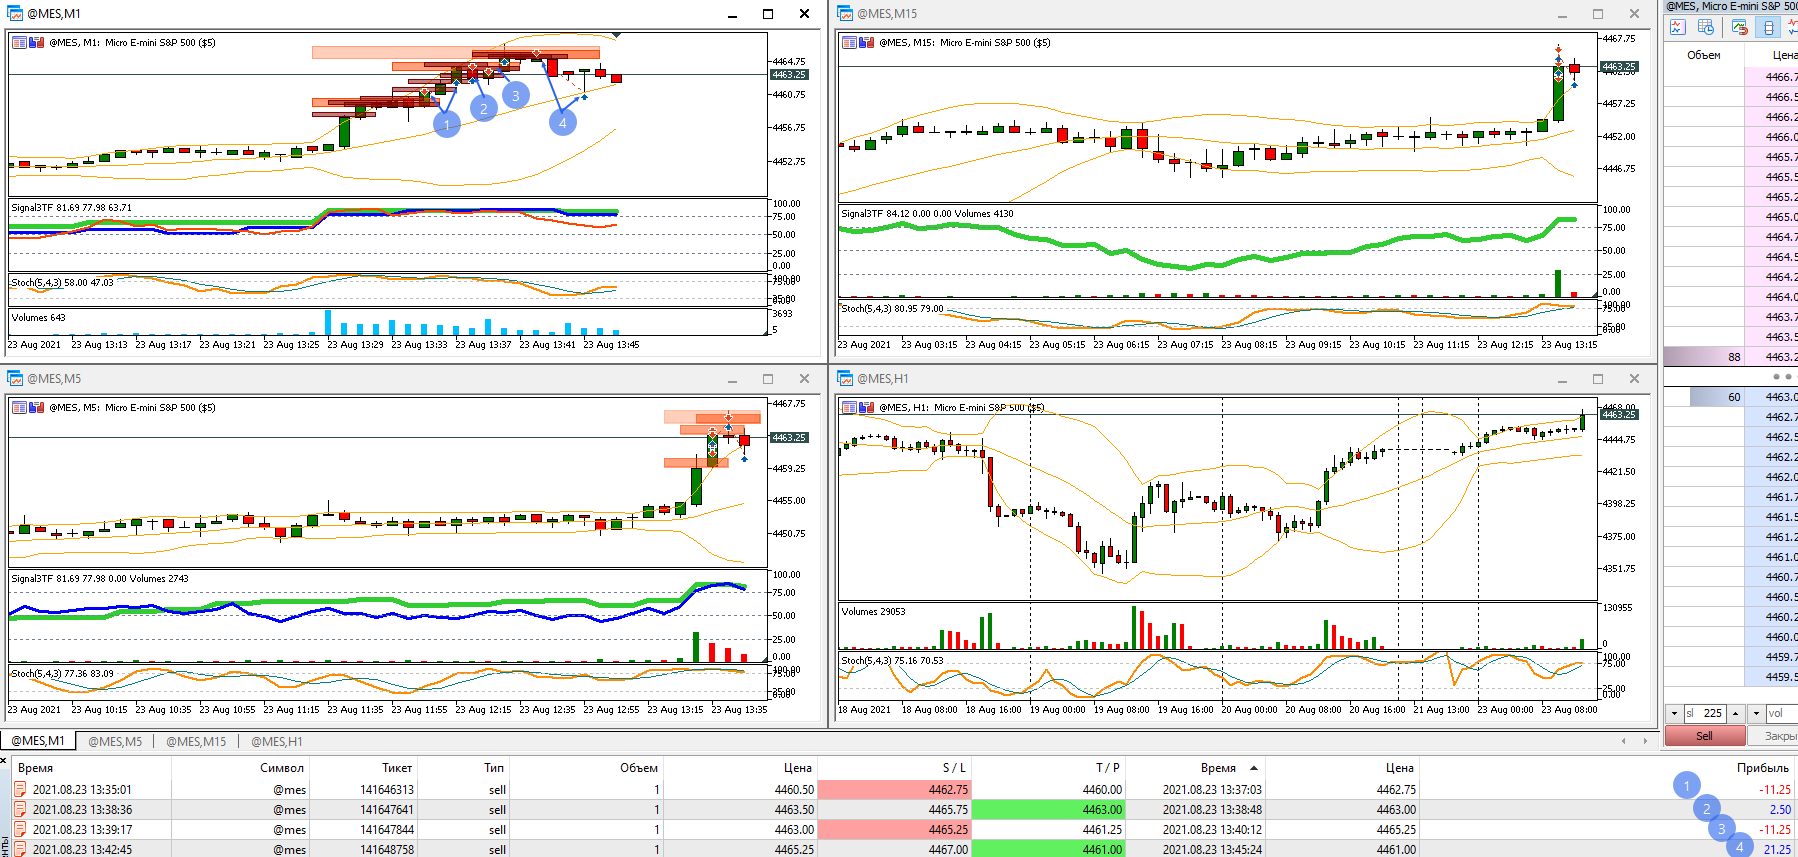Click the red Sell button

point(1705,736)
